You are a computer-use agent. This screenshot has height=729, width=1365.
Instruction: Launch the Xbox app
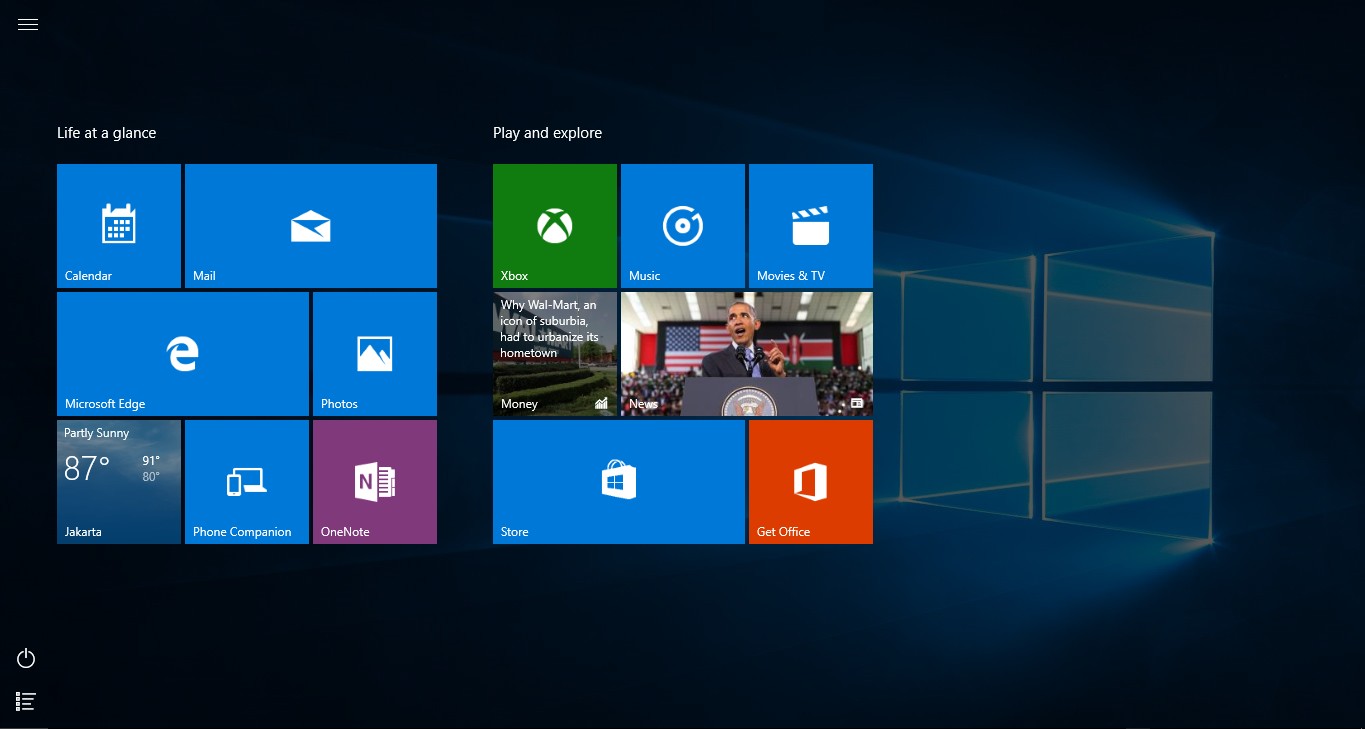[x=554, y=225]
